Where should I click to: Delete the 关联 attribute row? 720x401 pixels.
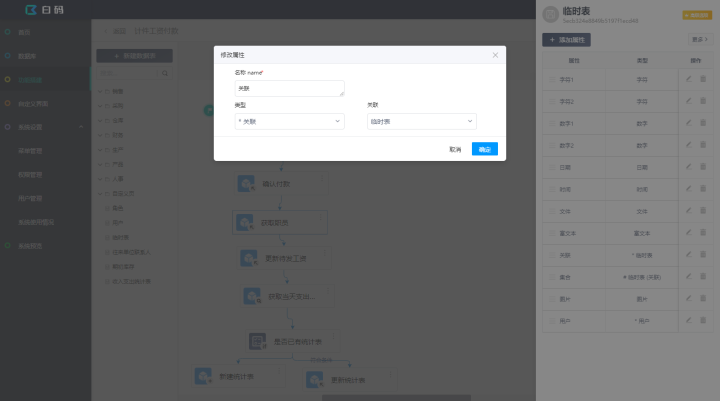pos(703,254)
